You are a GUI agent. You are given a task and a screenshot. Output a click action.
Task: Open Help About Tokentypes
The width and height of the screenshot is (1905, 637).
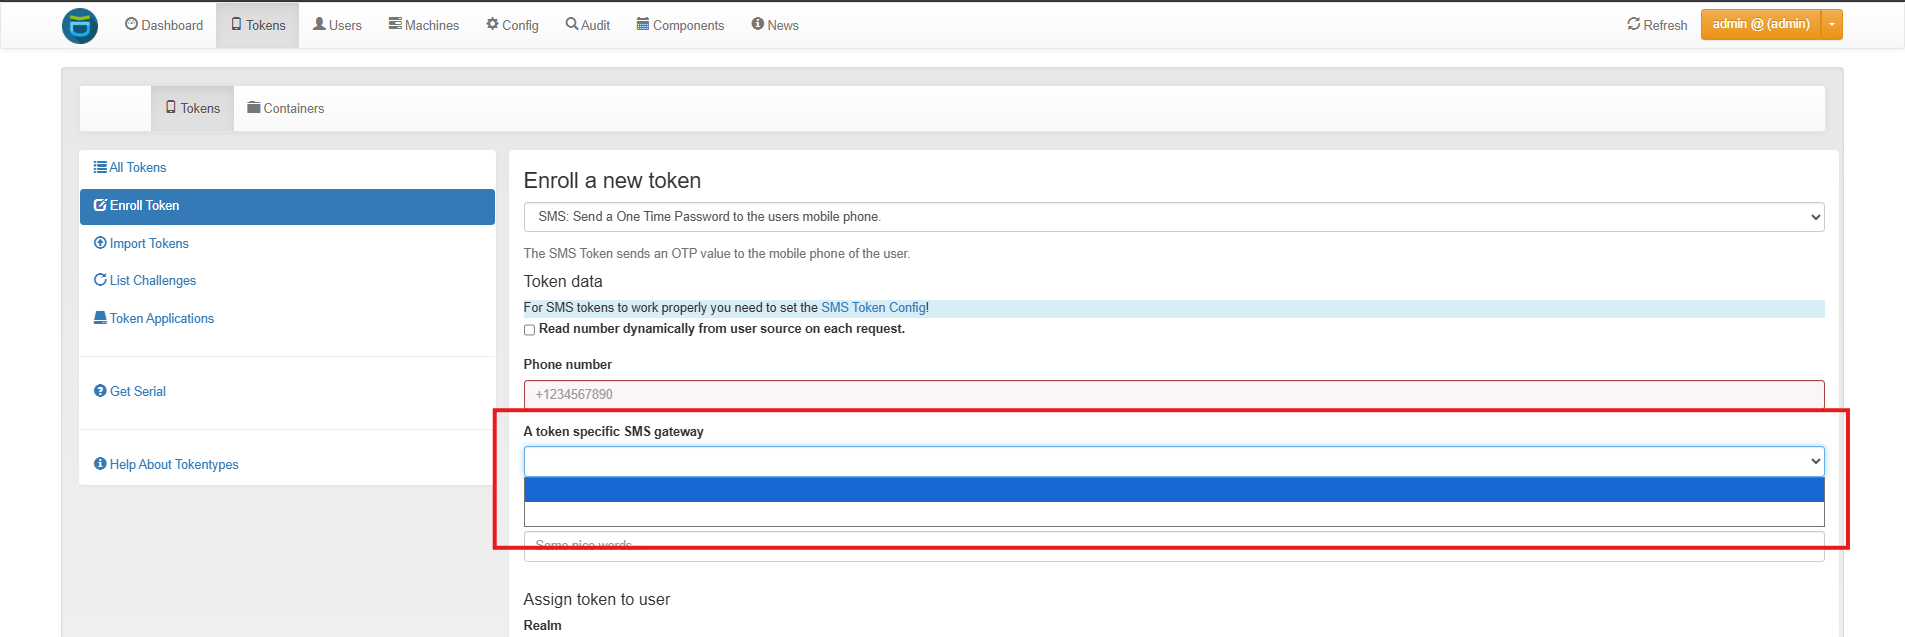[166, 464]
